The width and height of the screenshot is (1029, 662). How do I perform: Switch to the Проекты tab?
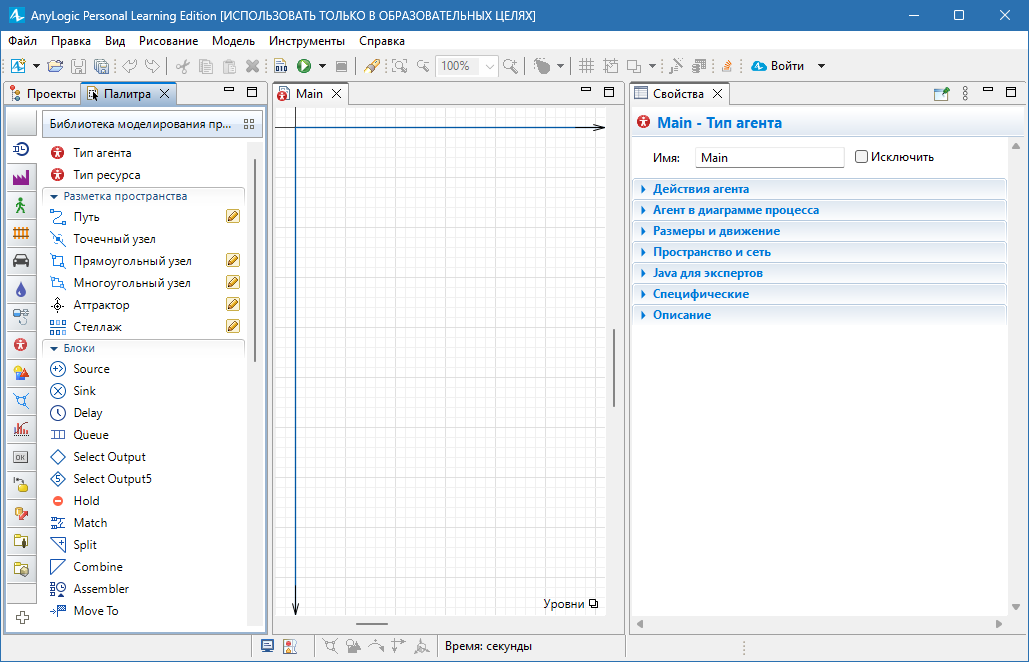[x=43, y=94]
